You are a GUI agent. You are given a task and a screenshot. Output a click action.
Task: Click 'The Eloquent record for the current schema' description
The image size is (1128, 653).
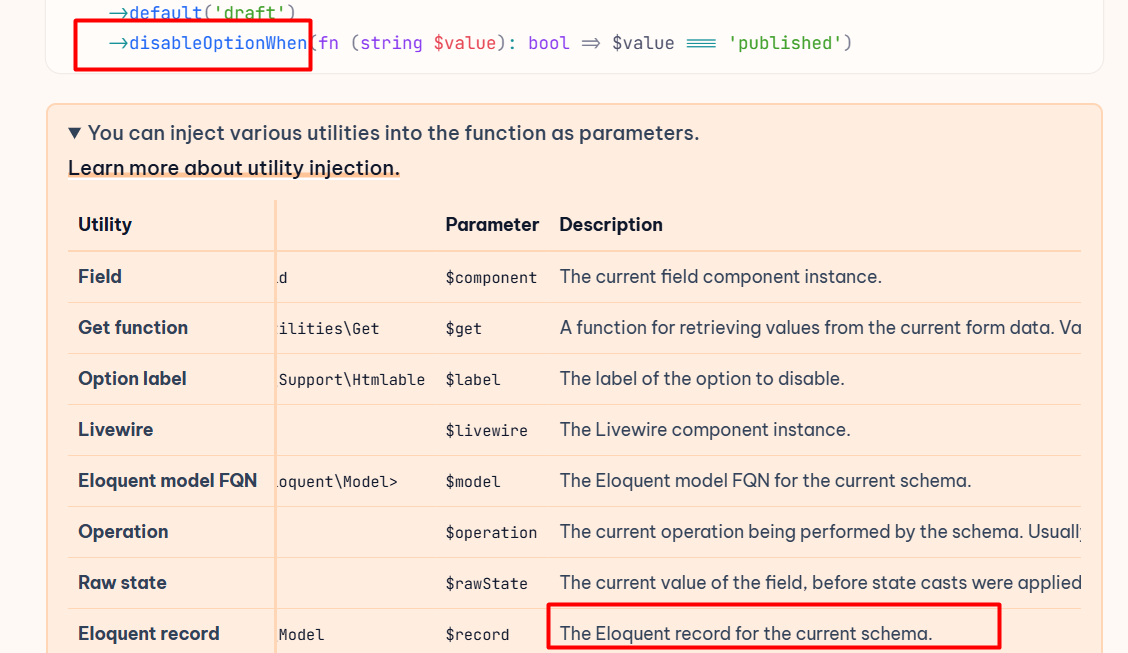745,633
